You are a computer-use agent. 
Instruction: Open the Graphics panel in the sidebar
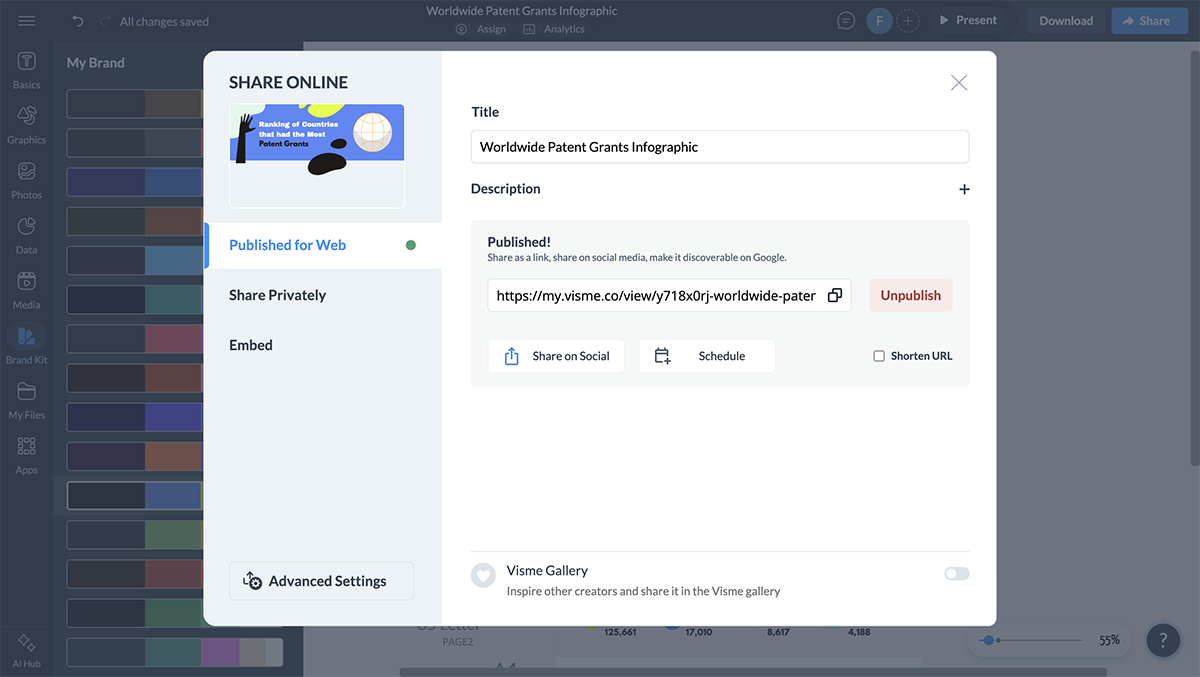pyautogui.click(x=26, y=123)
